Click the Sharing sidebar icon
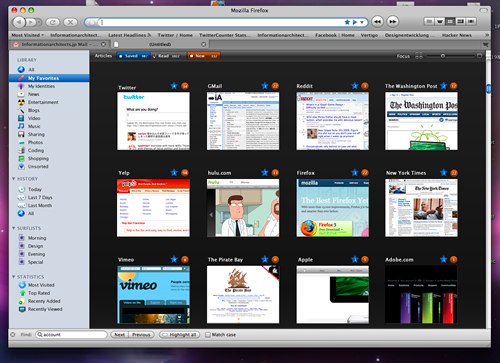This screenshot has width=500, height=363. point(21,134)
